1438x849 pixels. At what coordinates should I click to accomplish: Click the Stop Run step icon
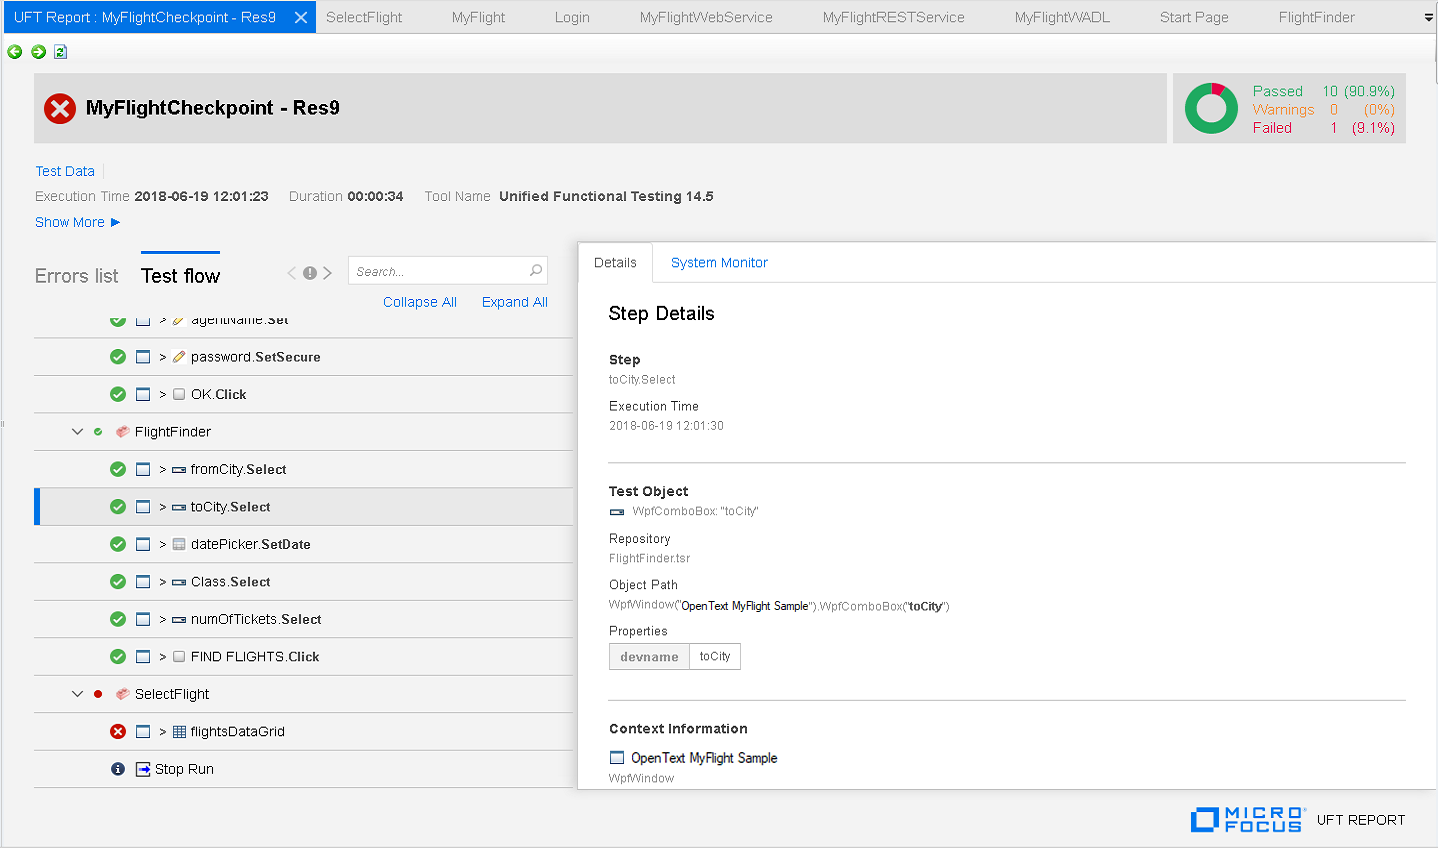coord(143,769)
